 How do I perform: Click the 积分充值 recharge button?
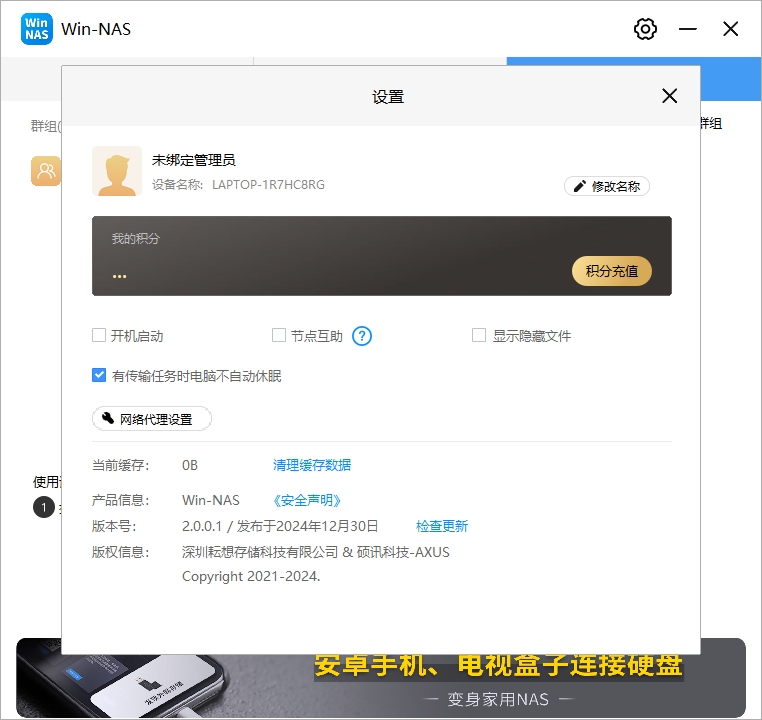tap(611, 271)
